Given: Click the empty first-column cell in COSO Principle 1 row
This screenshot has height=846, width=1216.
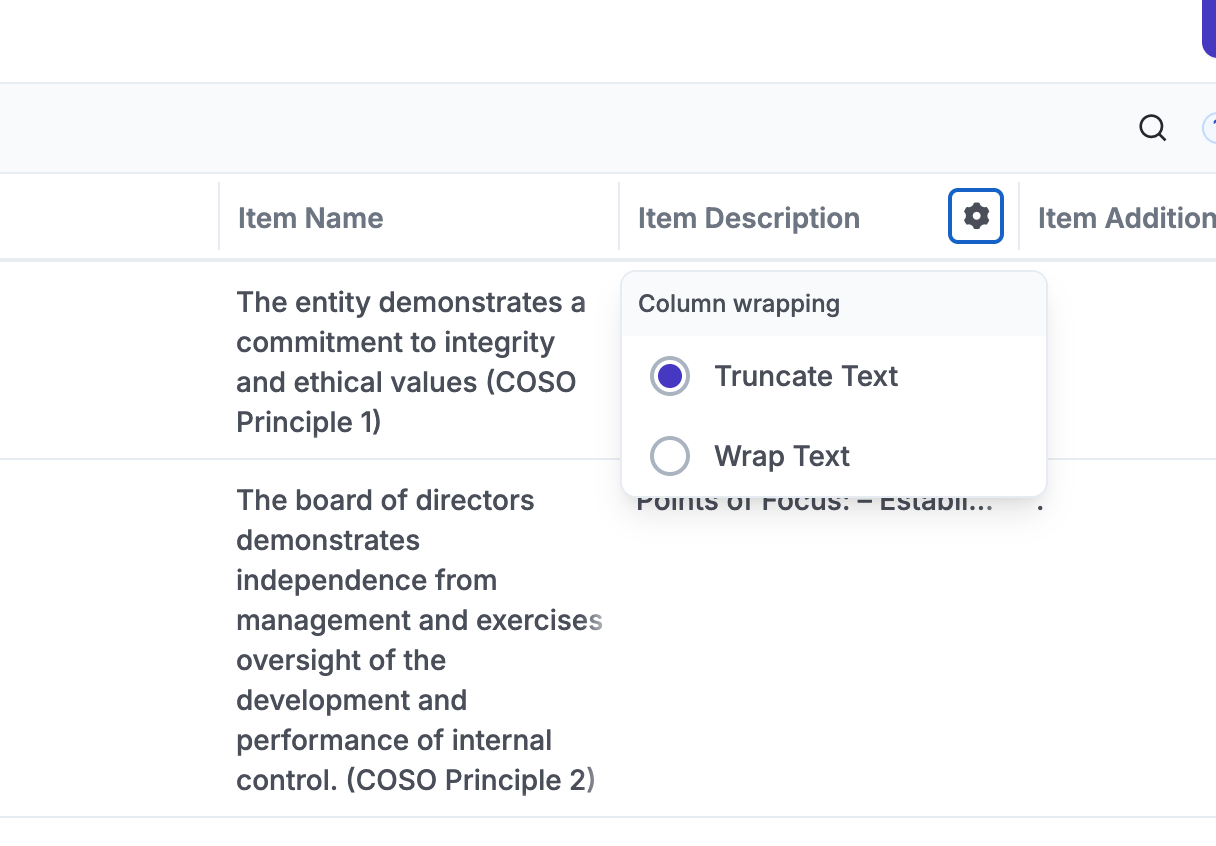Looking at the screenshot, I should point(108,360).
